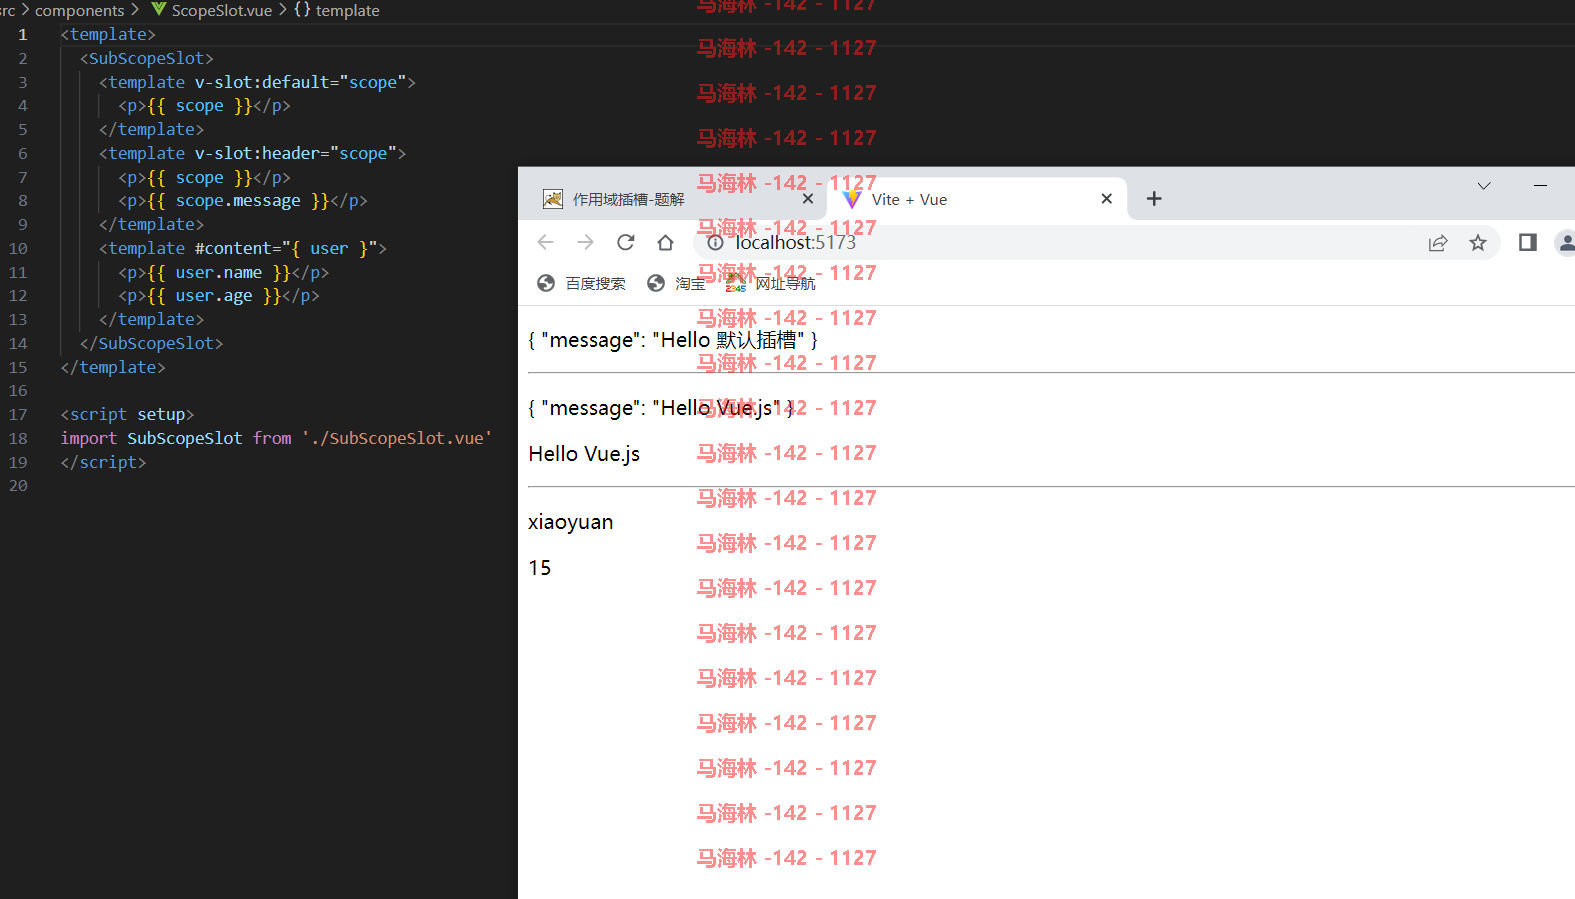Share this page icon
The image size is (1575, 899).
[x=1438, y=242]
